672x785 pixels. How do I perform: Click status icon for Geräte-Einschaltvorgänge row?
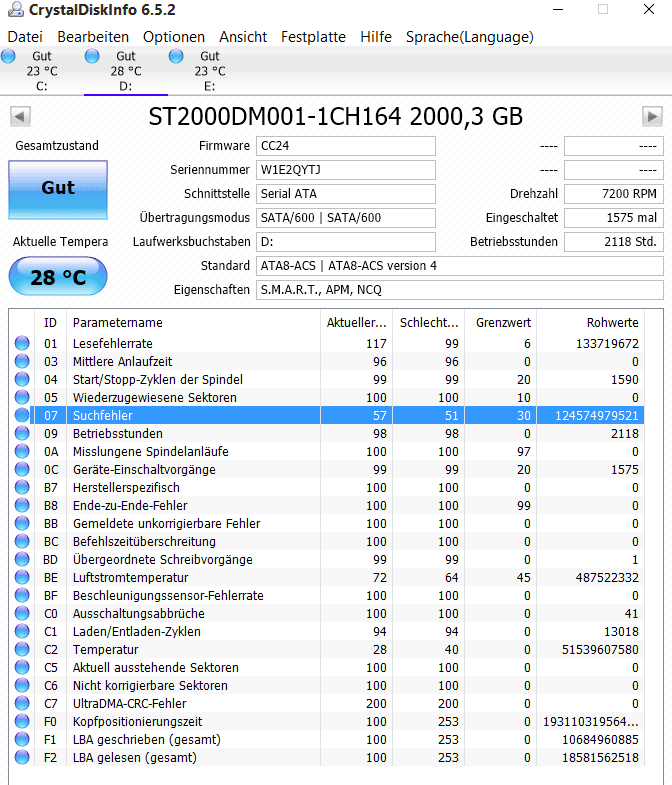[22, 469]
